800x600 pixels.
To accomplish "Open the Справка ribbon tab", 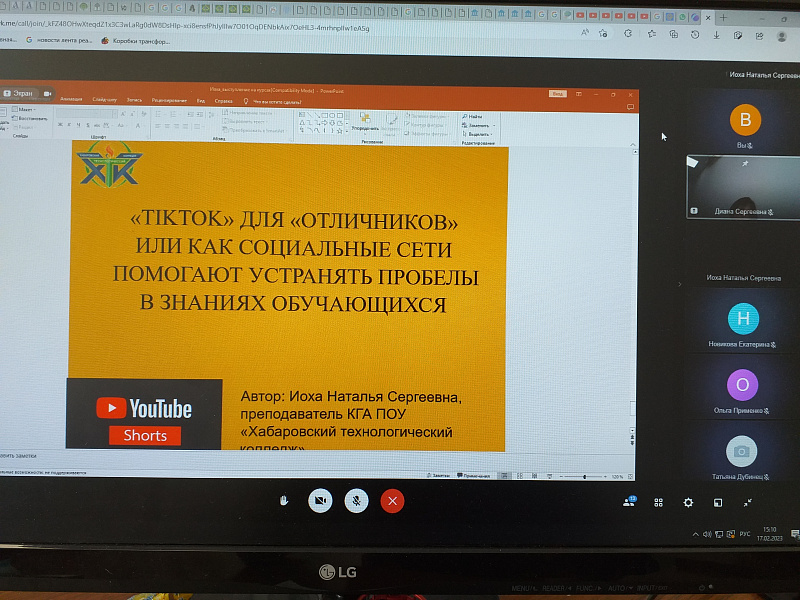I will click(223, 101).
